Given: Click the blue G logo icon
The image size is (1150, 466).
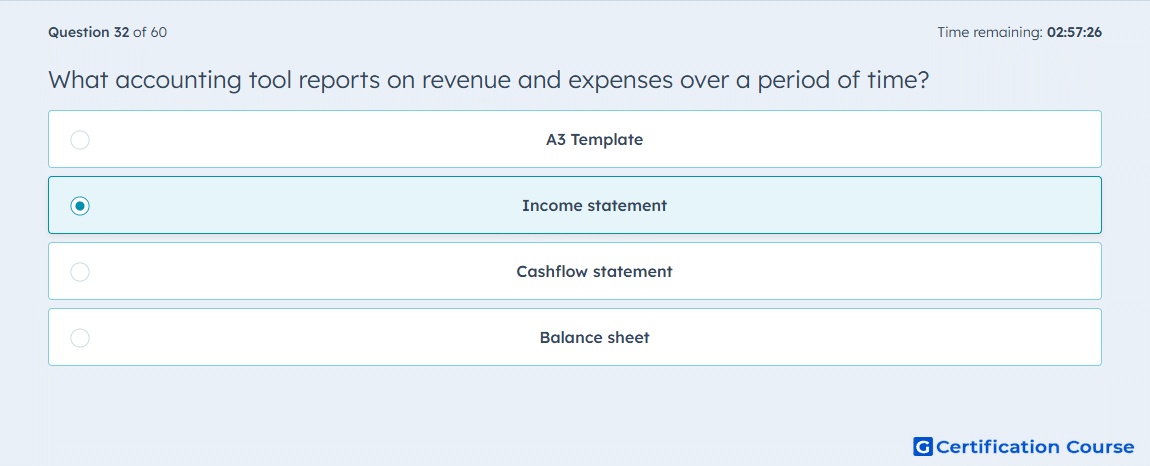Looking at the screenshot, I should pos(923,446).
